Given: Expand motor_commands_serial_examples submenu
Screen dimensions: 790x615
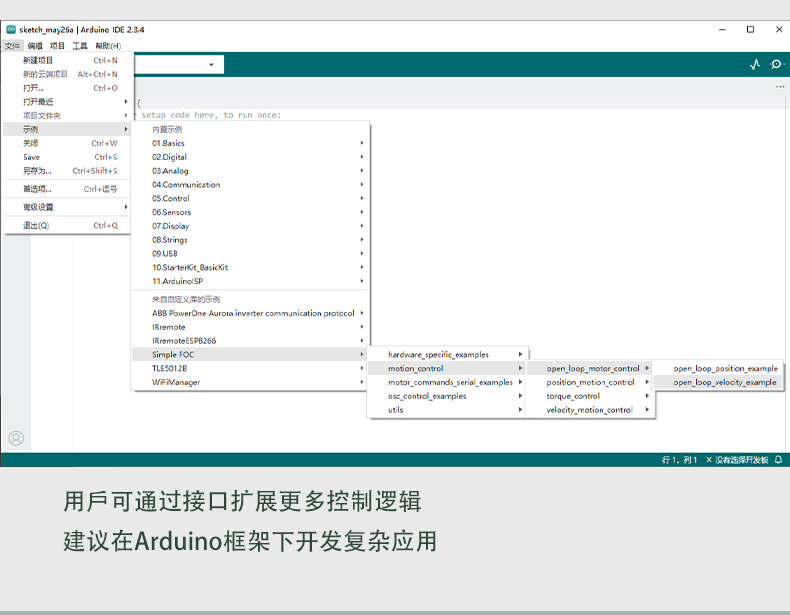Looking at the screenshot, I should point(447,382).
